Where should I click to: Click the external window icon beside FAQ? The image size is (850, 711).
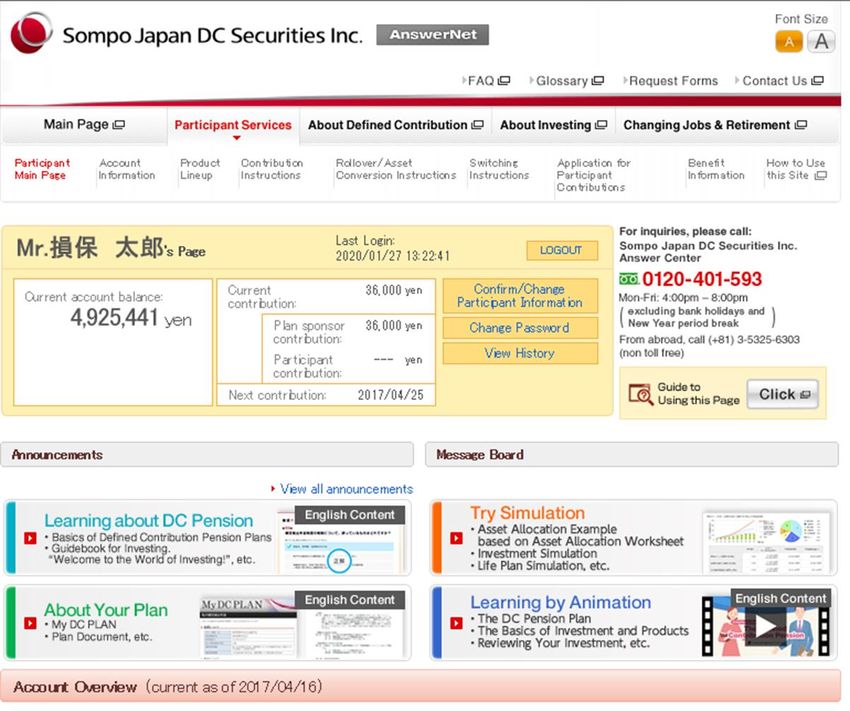pos(504,81)
